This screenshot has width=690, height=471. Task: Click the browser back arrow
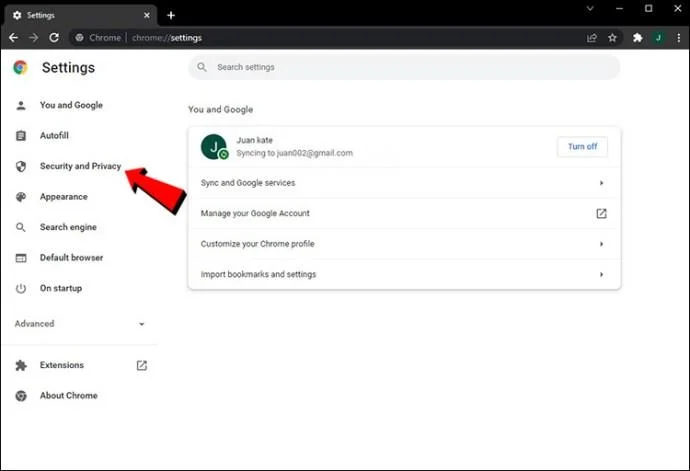point(13,38)
